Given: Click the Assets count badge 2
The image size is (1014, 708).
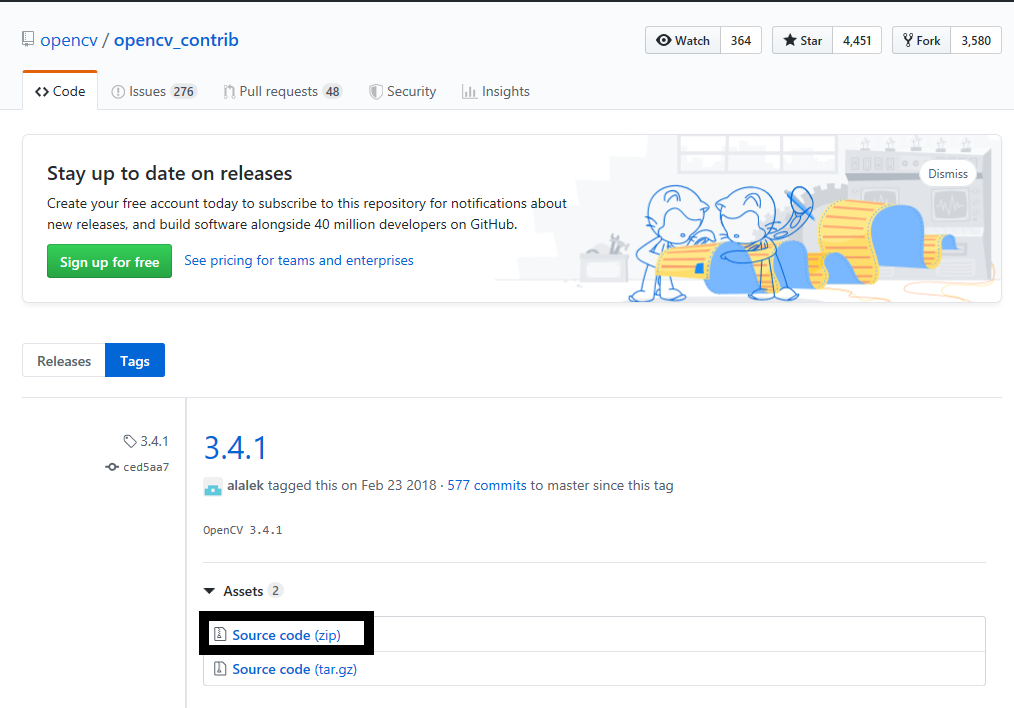Looking at the screenshot, I should click(x=275, y=590).
